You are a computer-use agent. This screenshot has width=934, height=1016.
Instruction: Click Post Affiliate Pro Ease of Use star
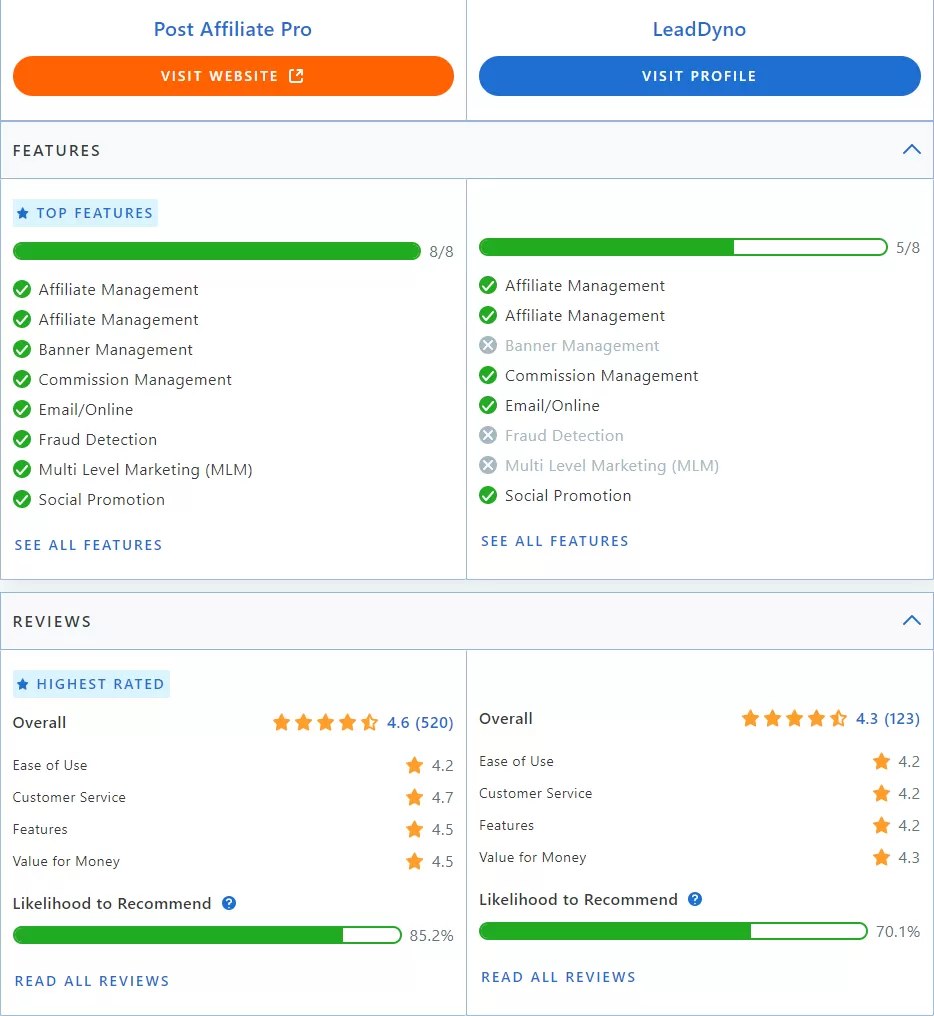[414, 765]
